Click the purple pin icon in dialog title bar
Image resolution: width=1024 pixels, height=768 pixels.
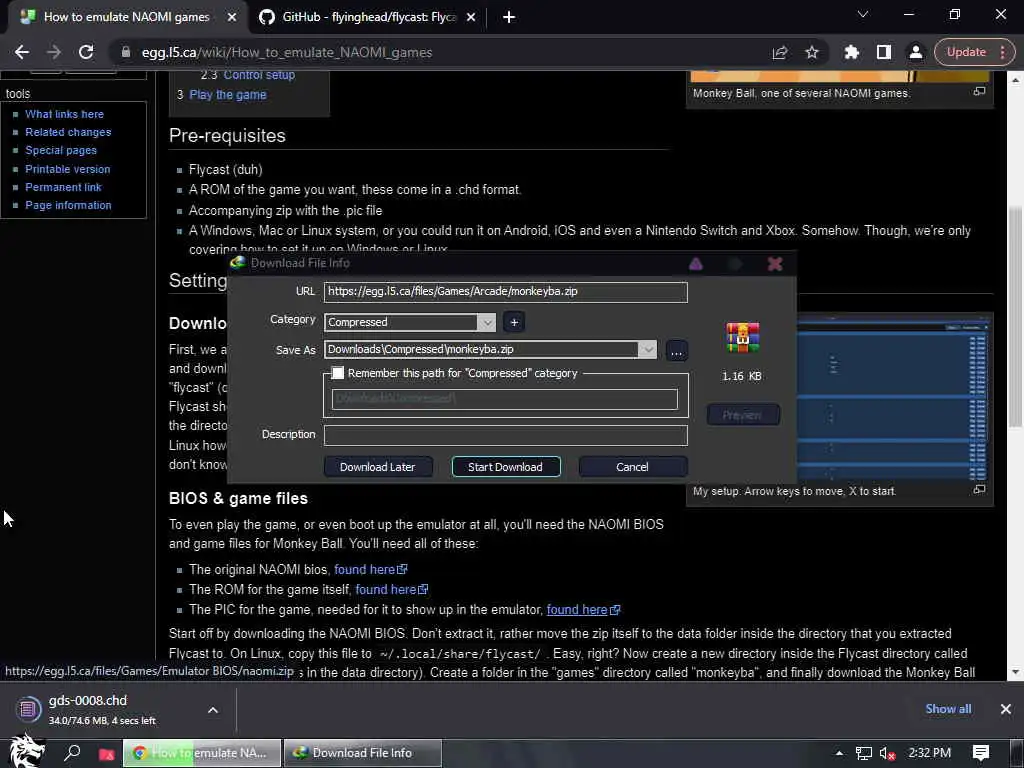(x=696, y=264)
